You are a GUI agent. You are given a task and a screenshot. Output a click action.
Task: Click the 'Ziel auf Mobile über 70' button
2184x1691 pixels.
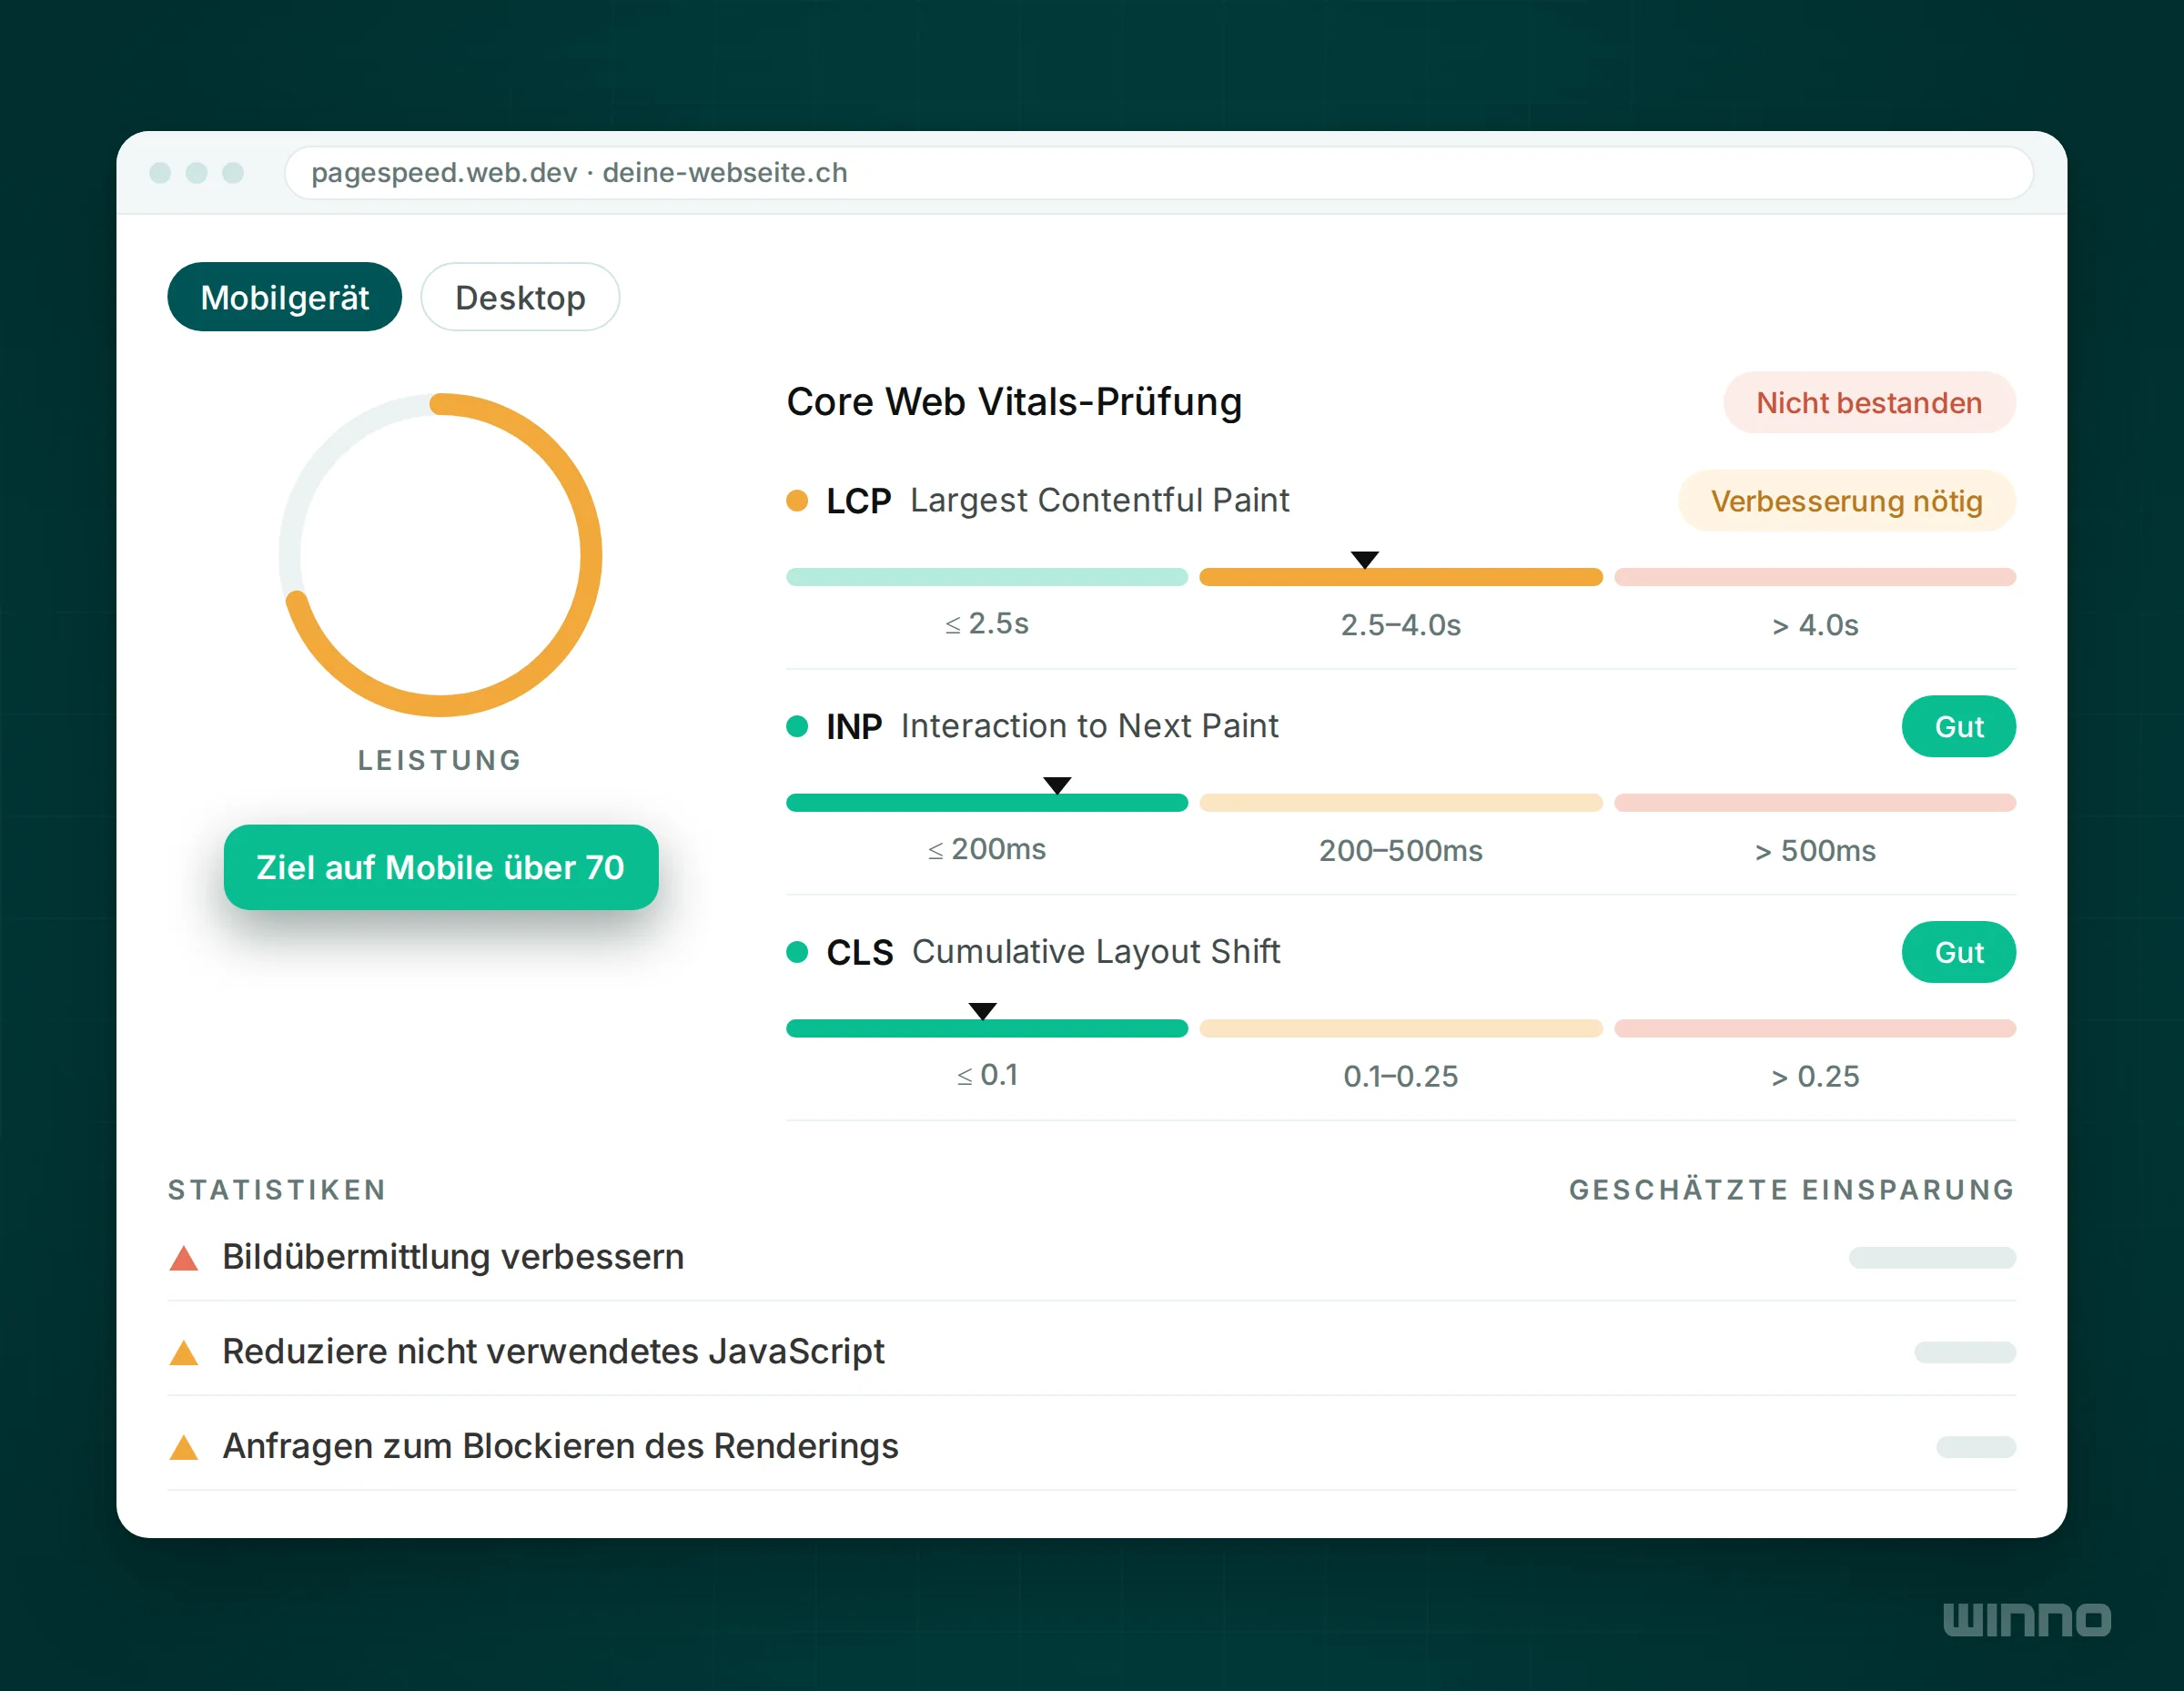tap(441, 867)
